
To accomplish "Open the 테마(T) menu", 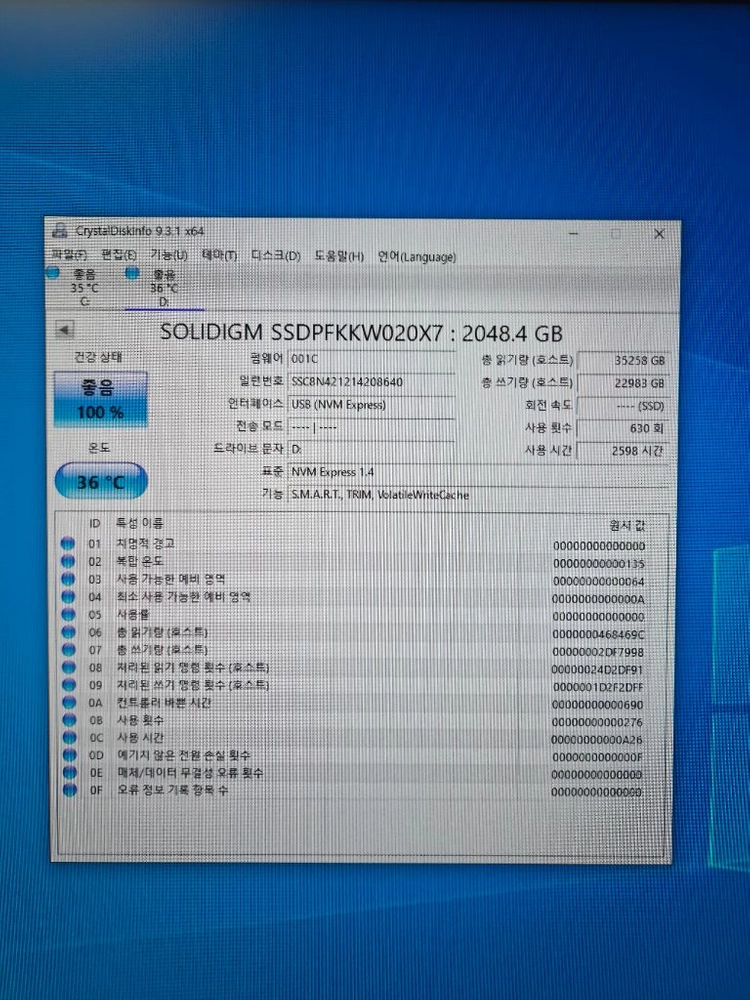I will (219, 255).
